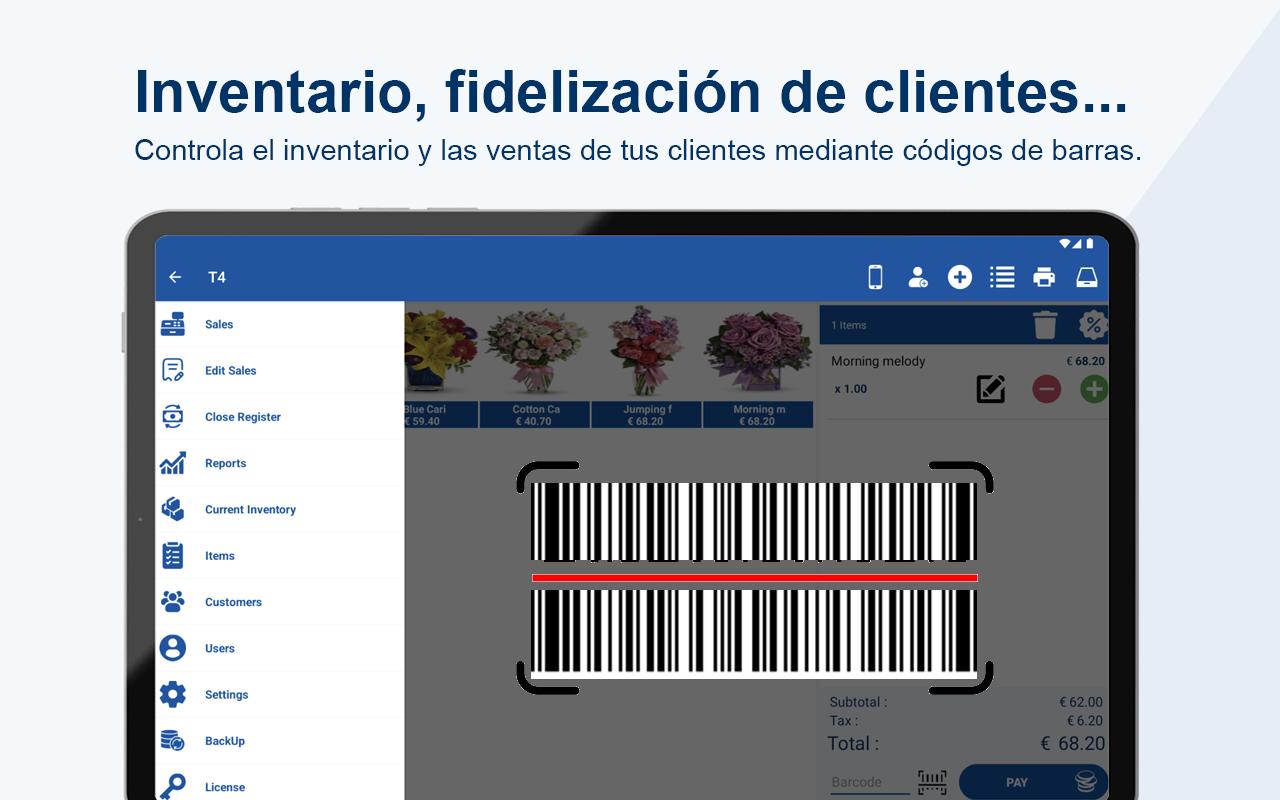This screenshot has height=800, width=1280.
Task: Select the Cotton Ca bouquet product
Action: pyautogui.click(x=535, y=368)
